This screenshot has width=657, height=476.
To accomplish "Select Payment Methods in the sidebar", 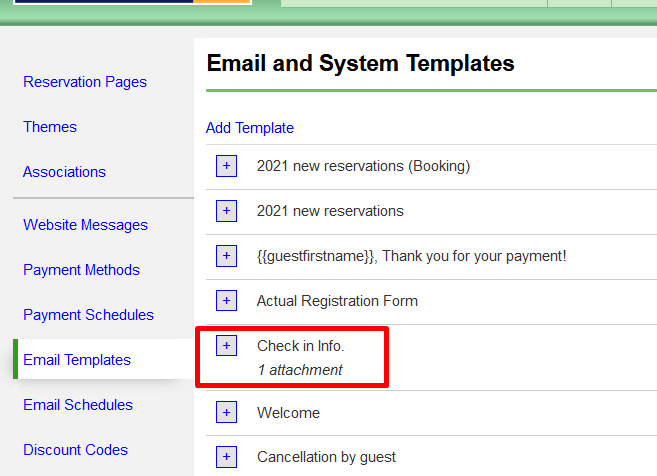I will 81,270.
